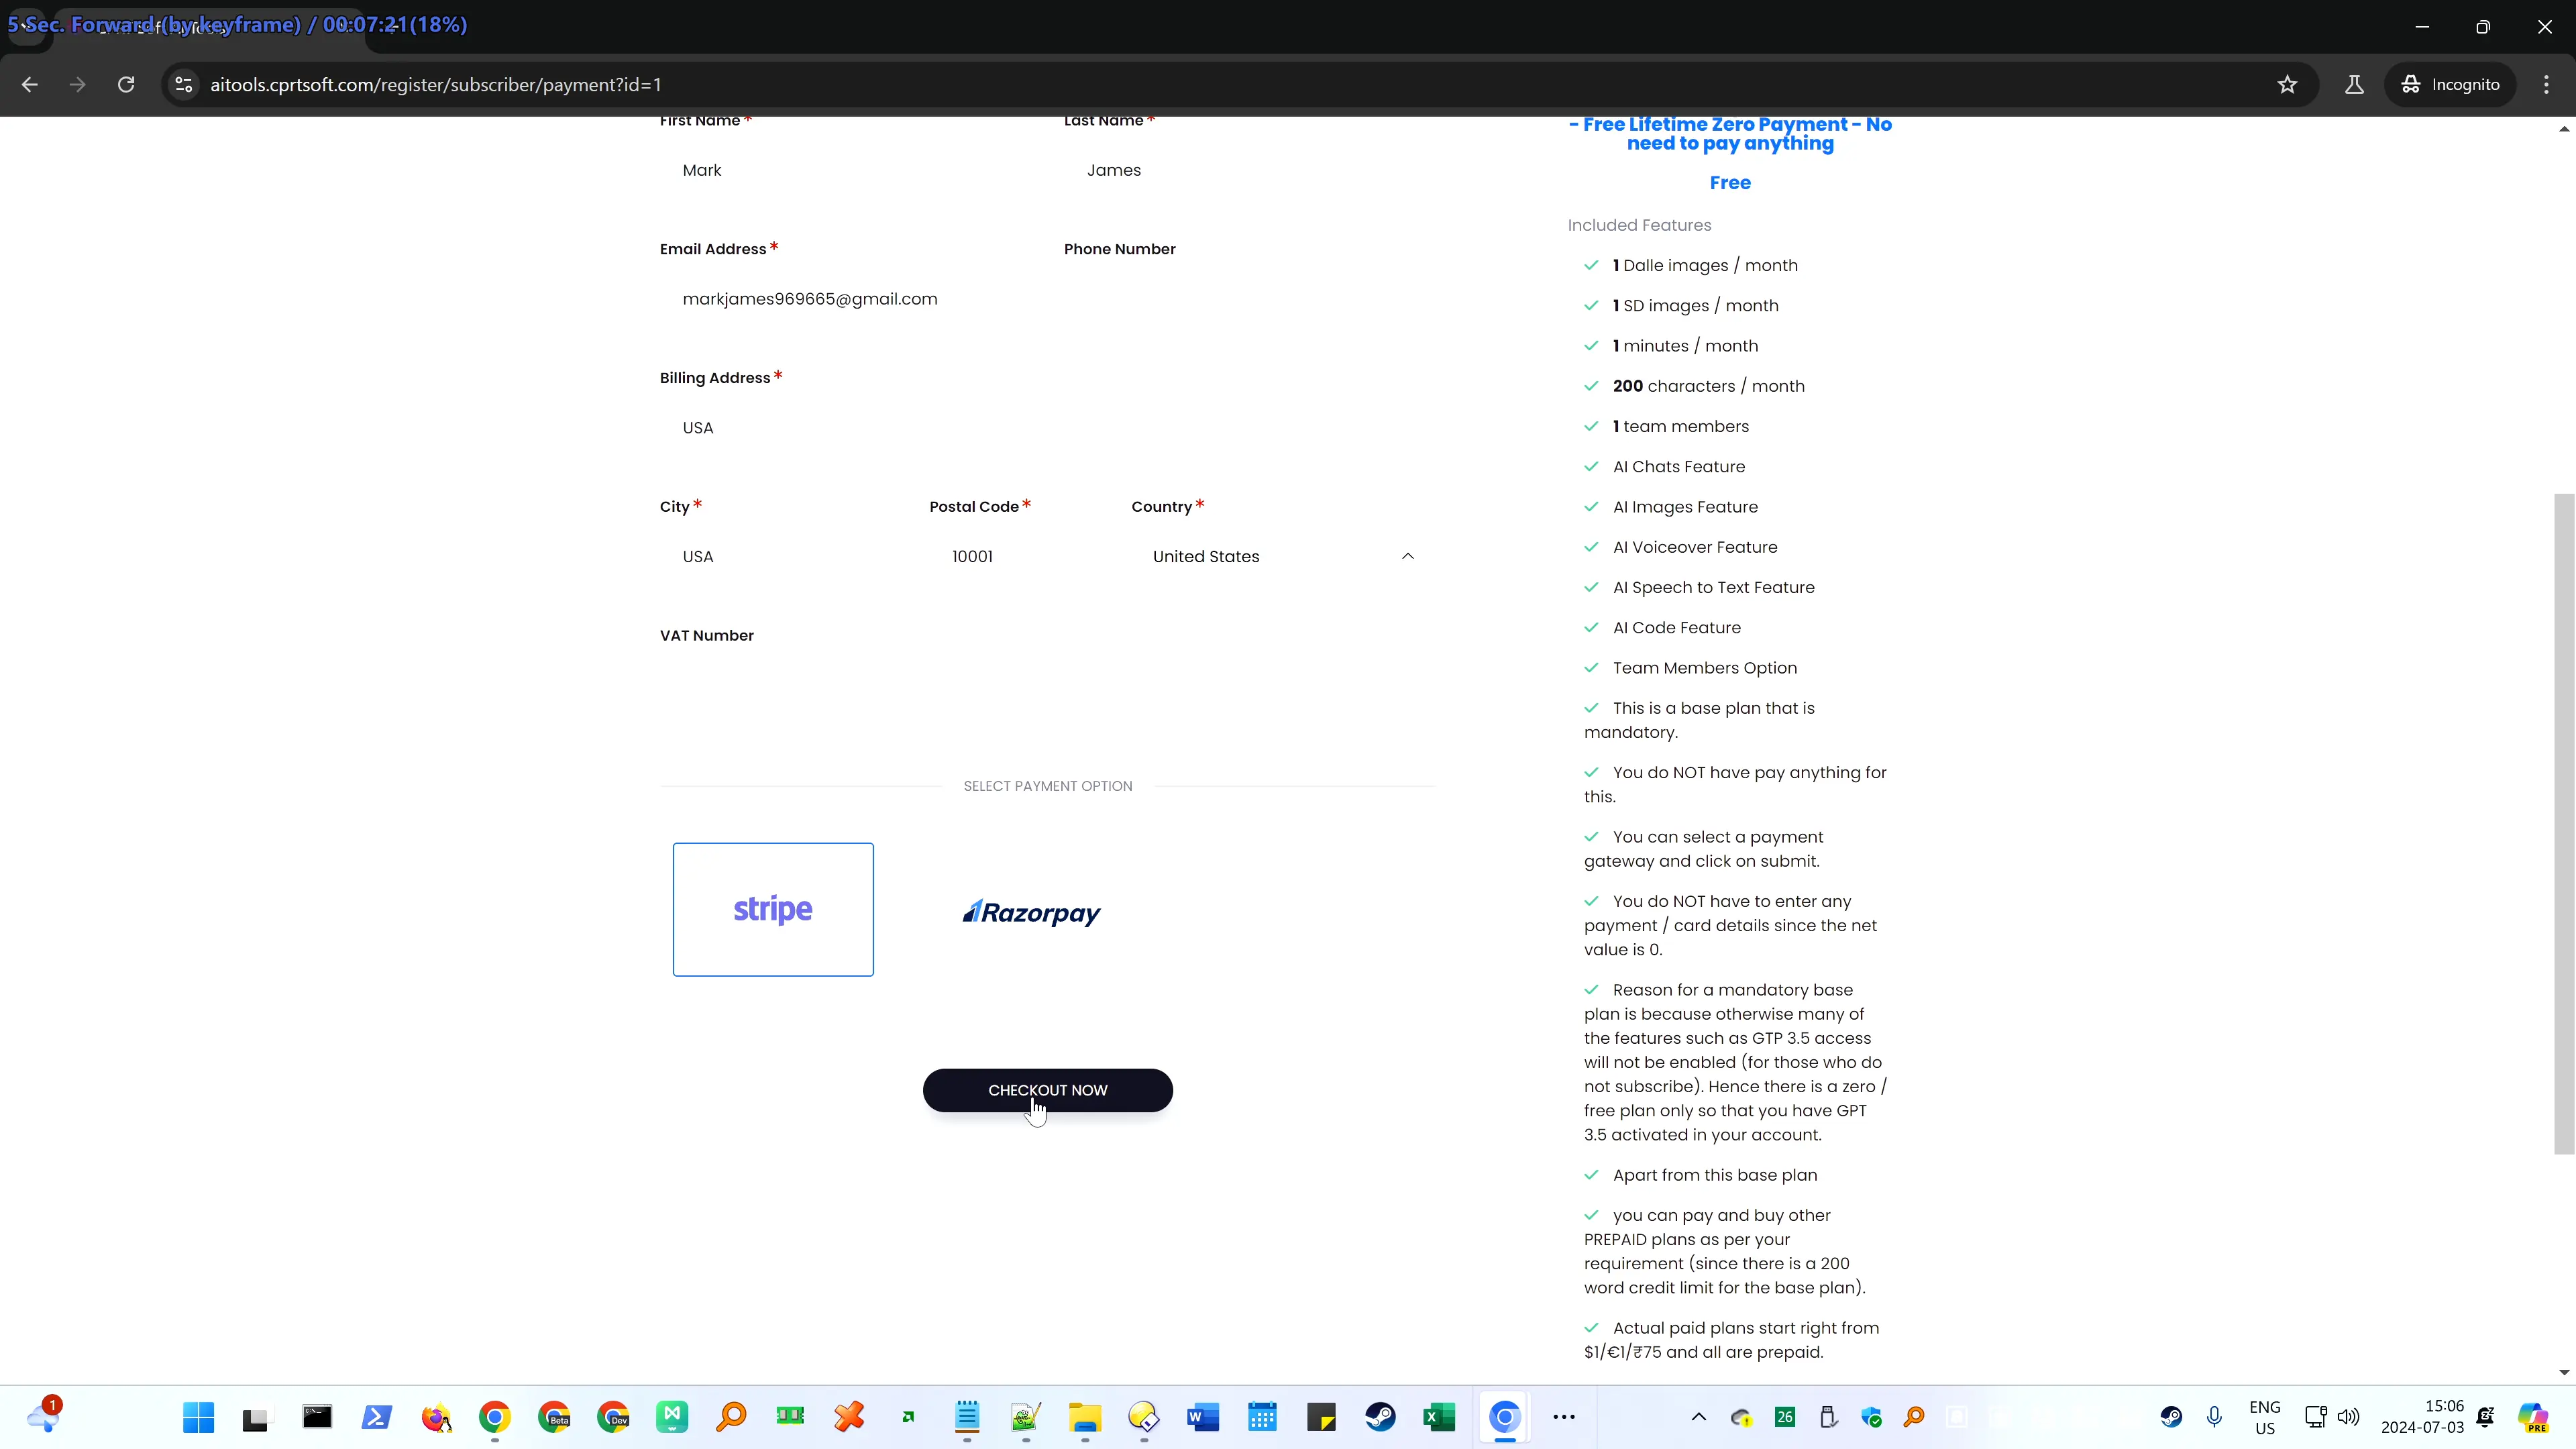Screen dimensions: 2576x1449
Task: Click the Country field dropdown arrow
Action: point(1408,555)
